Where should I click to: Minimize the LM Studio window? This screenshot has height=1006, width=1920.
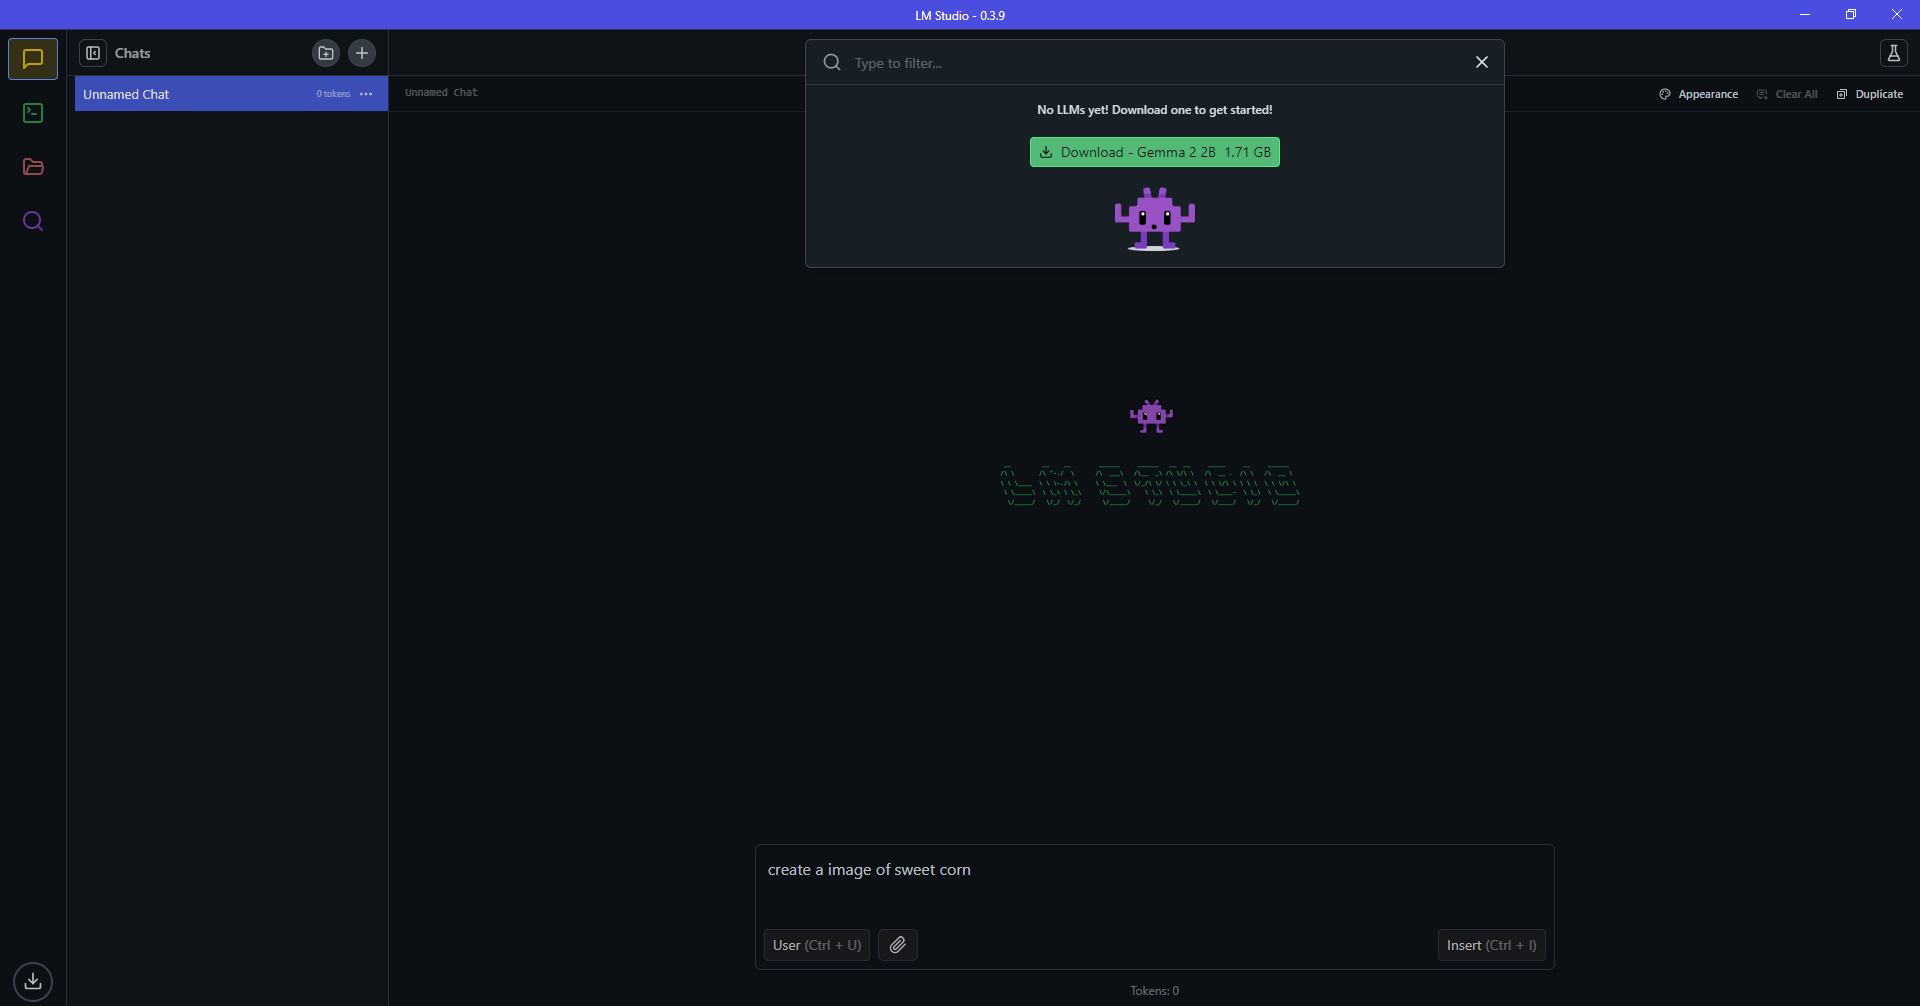pyautogui.click(x=1805, y=15)
